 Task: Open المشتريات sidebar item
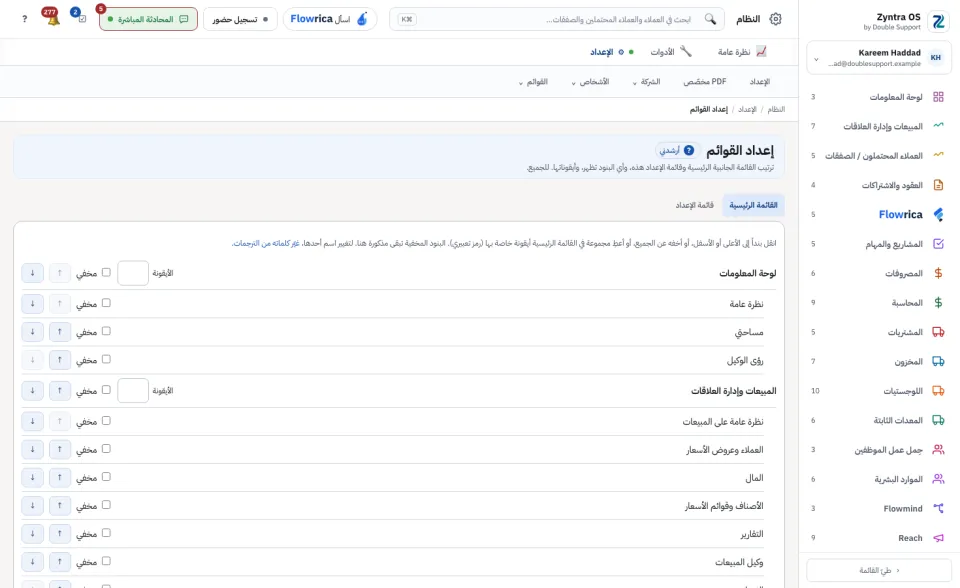click(879, 332)
